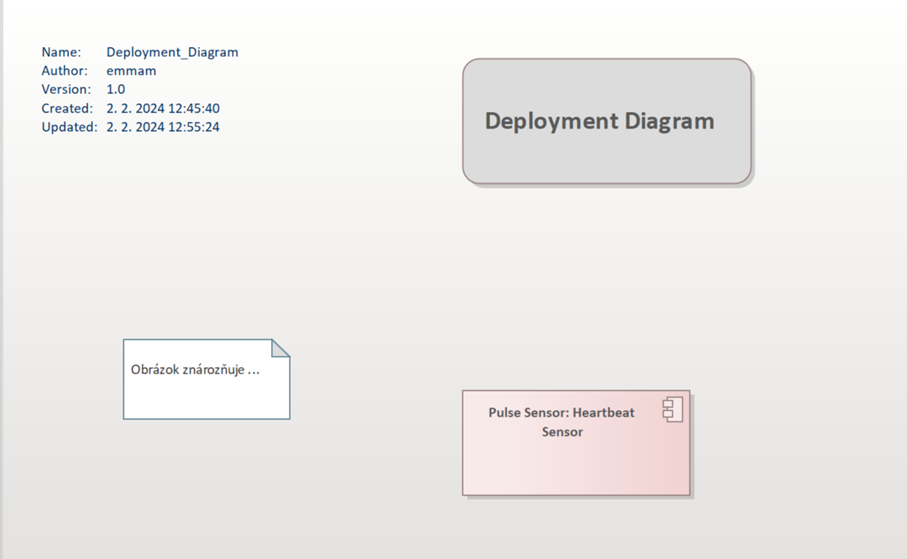Click the 'Name:' label in diagram info
The height and width of the screenshot is (559, 907).
pos(61,52)
